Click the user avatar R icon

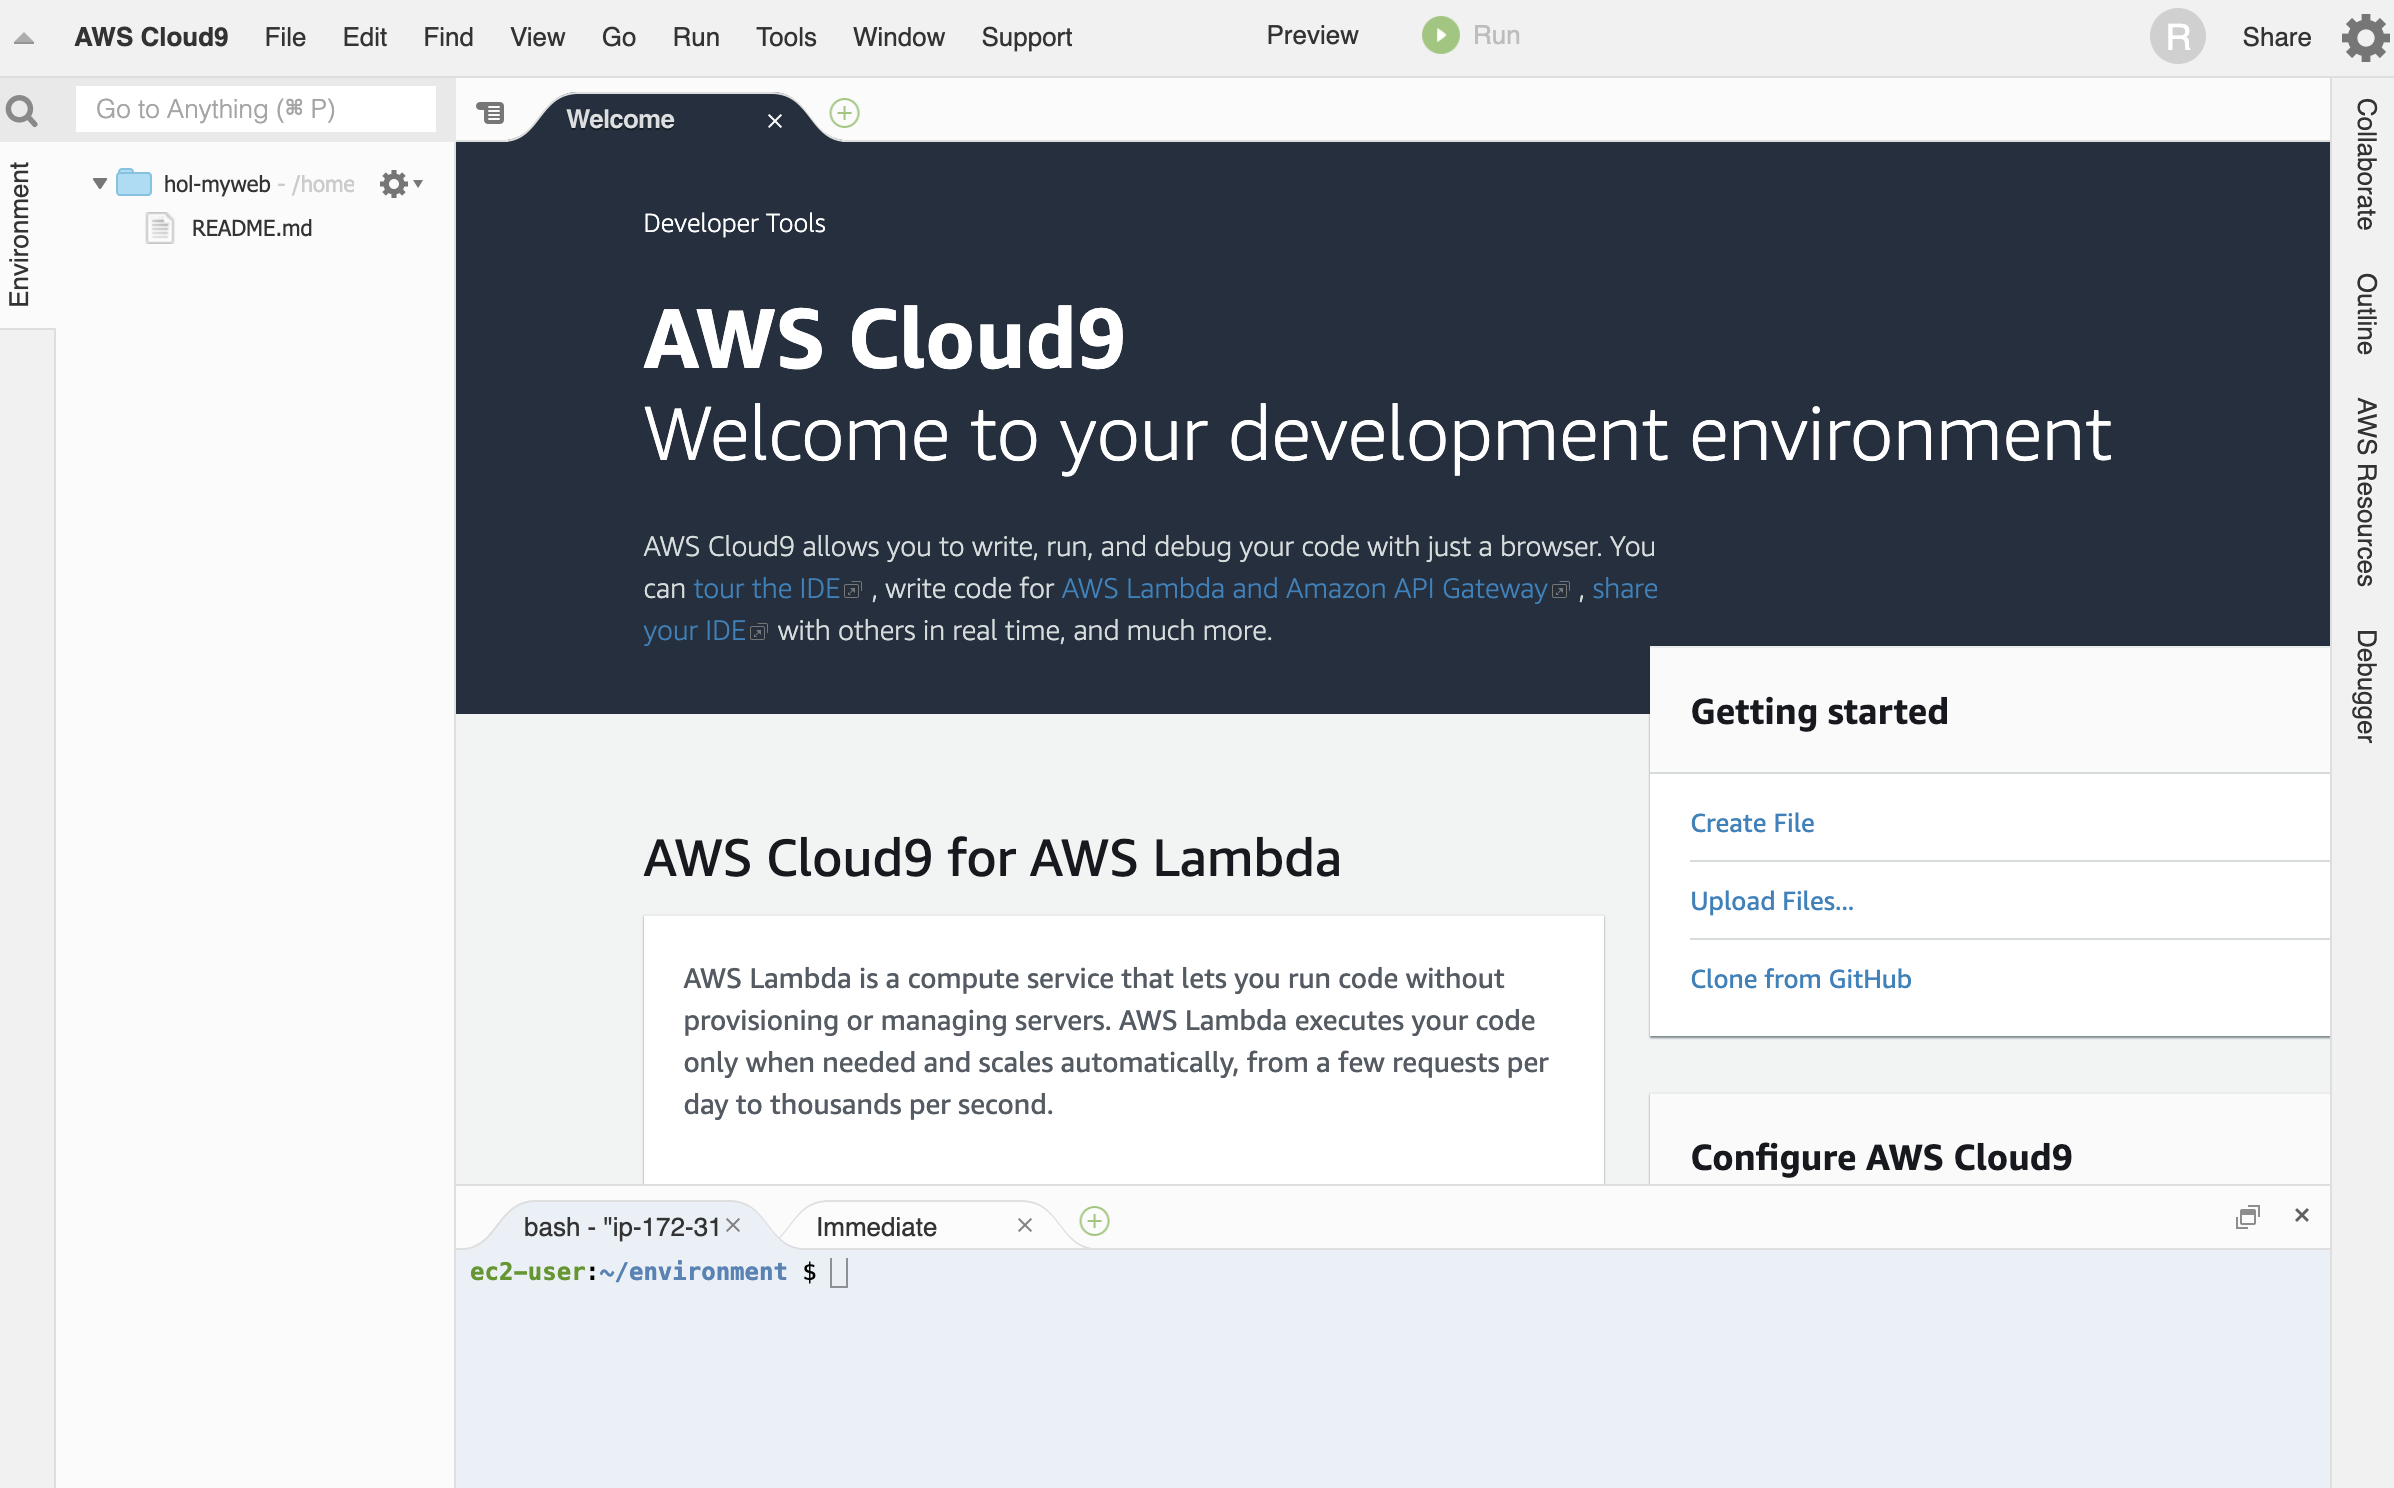coord(2178,37)
